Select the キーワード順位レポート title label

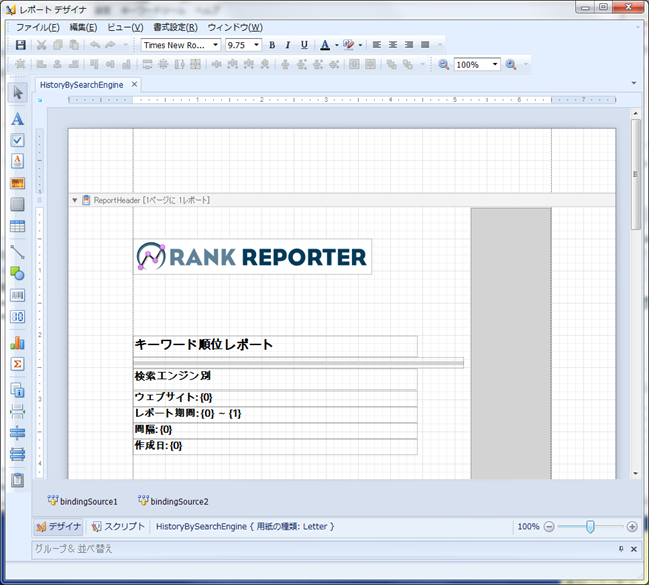point(275,346)
